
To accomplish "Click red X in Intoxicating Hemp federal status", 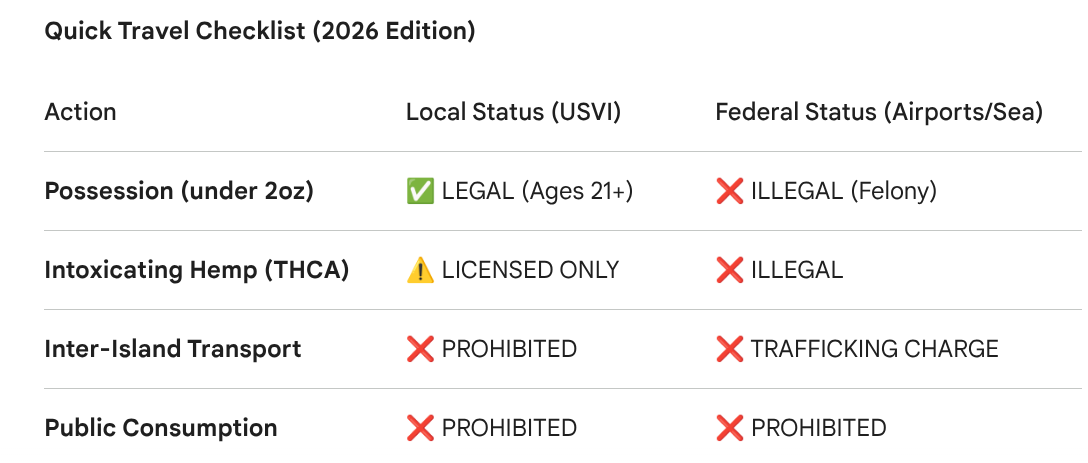I will coord(729,269).
